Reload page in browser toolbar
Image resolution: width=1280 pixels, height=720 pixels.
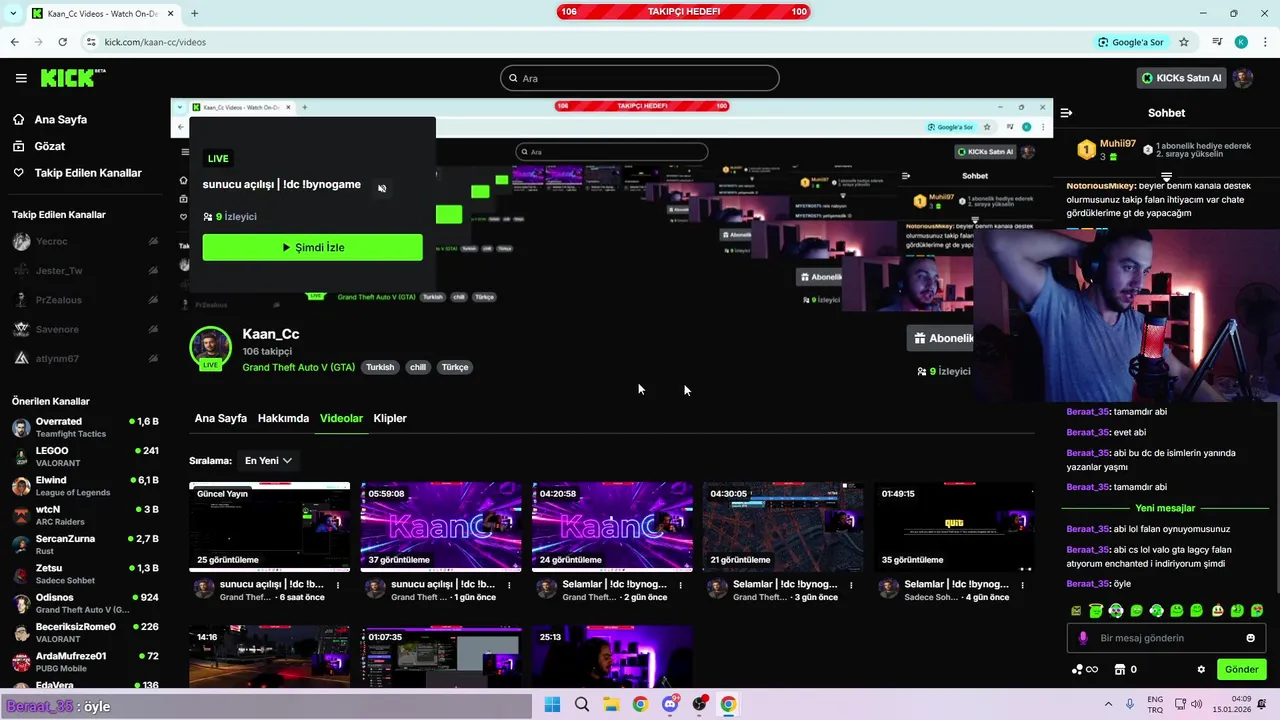pyautogui.click(x=62, y=42)
